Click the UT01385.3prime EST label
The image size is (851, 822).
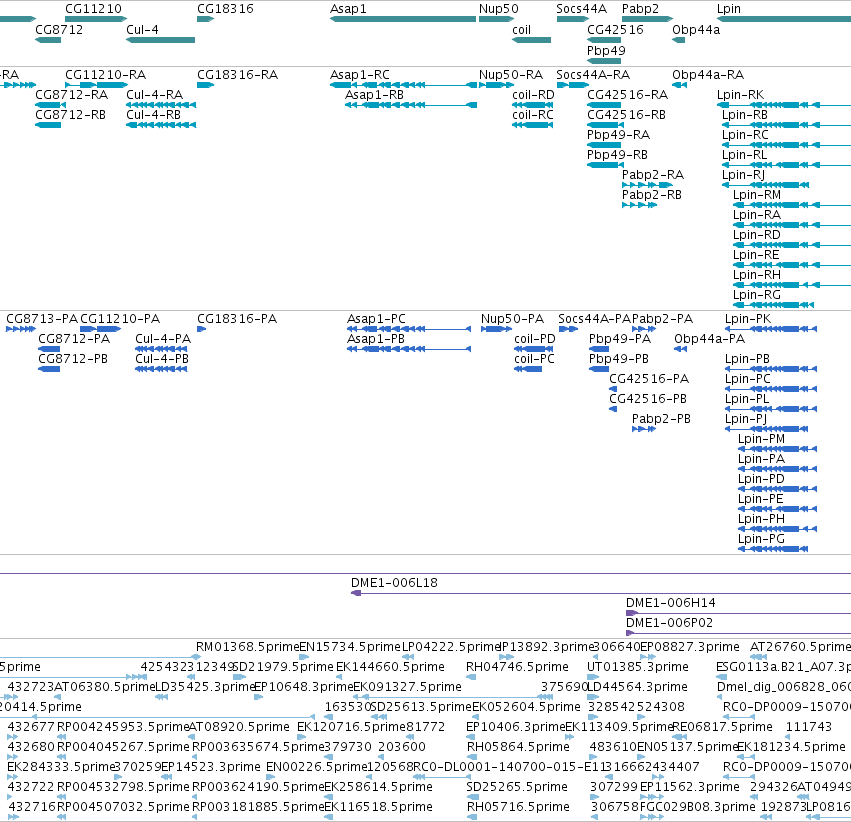coord(638,667)
